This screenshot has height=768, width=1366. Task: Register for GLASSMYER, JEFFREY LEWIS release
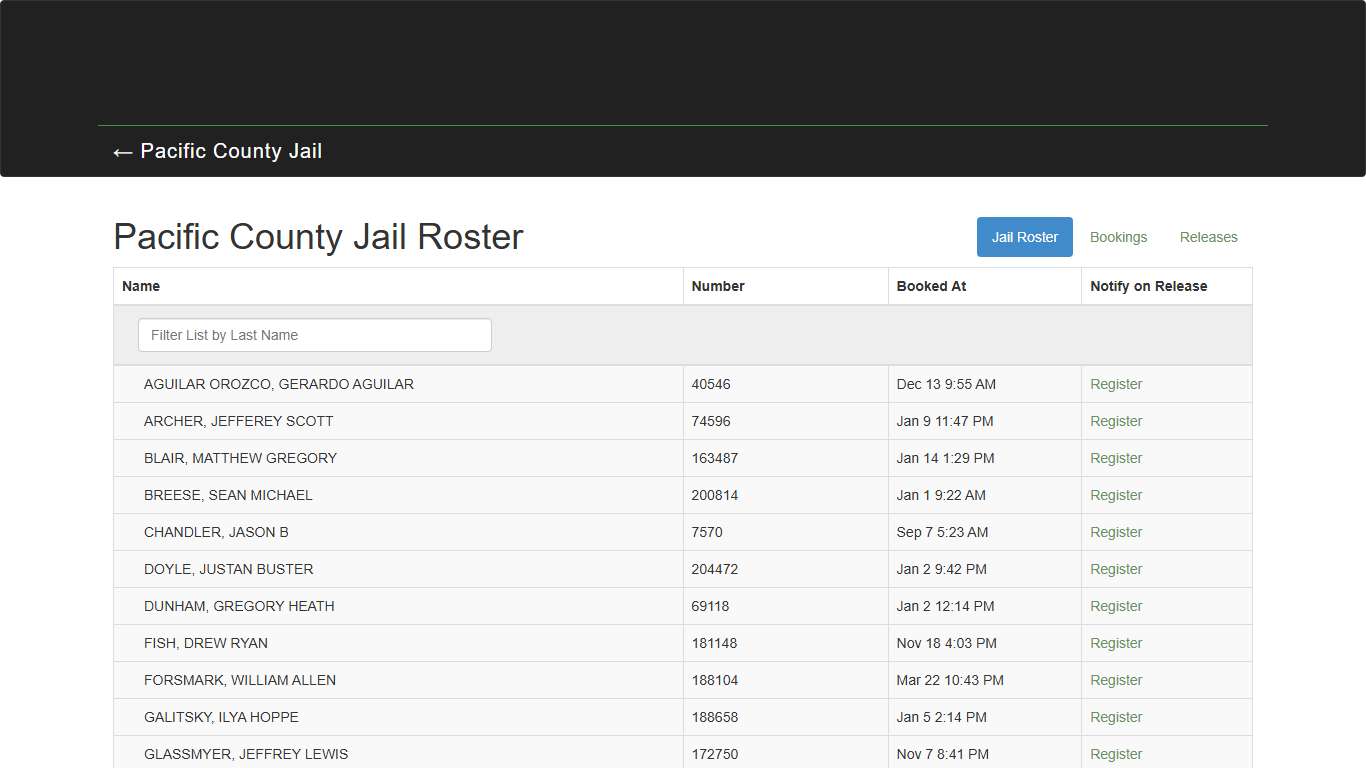tap(1116, 754)
